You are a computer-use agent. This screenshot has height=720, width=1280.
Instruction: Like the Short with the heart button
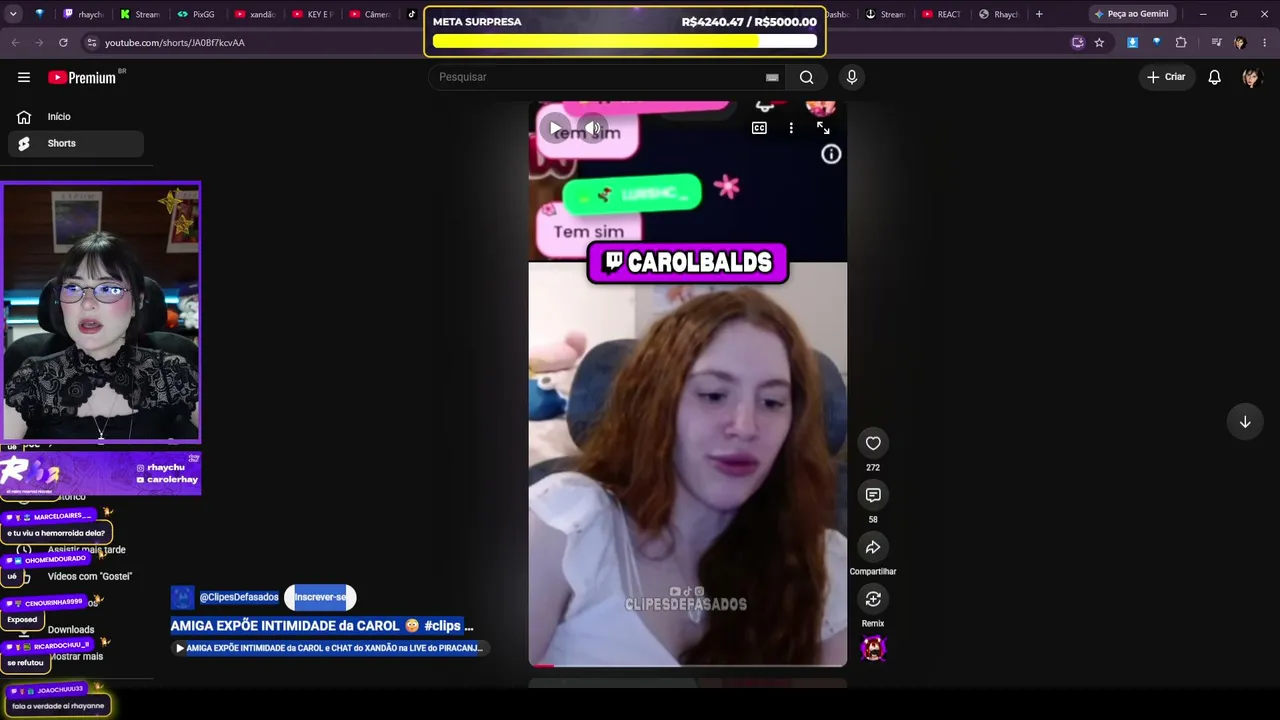873,443
